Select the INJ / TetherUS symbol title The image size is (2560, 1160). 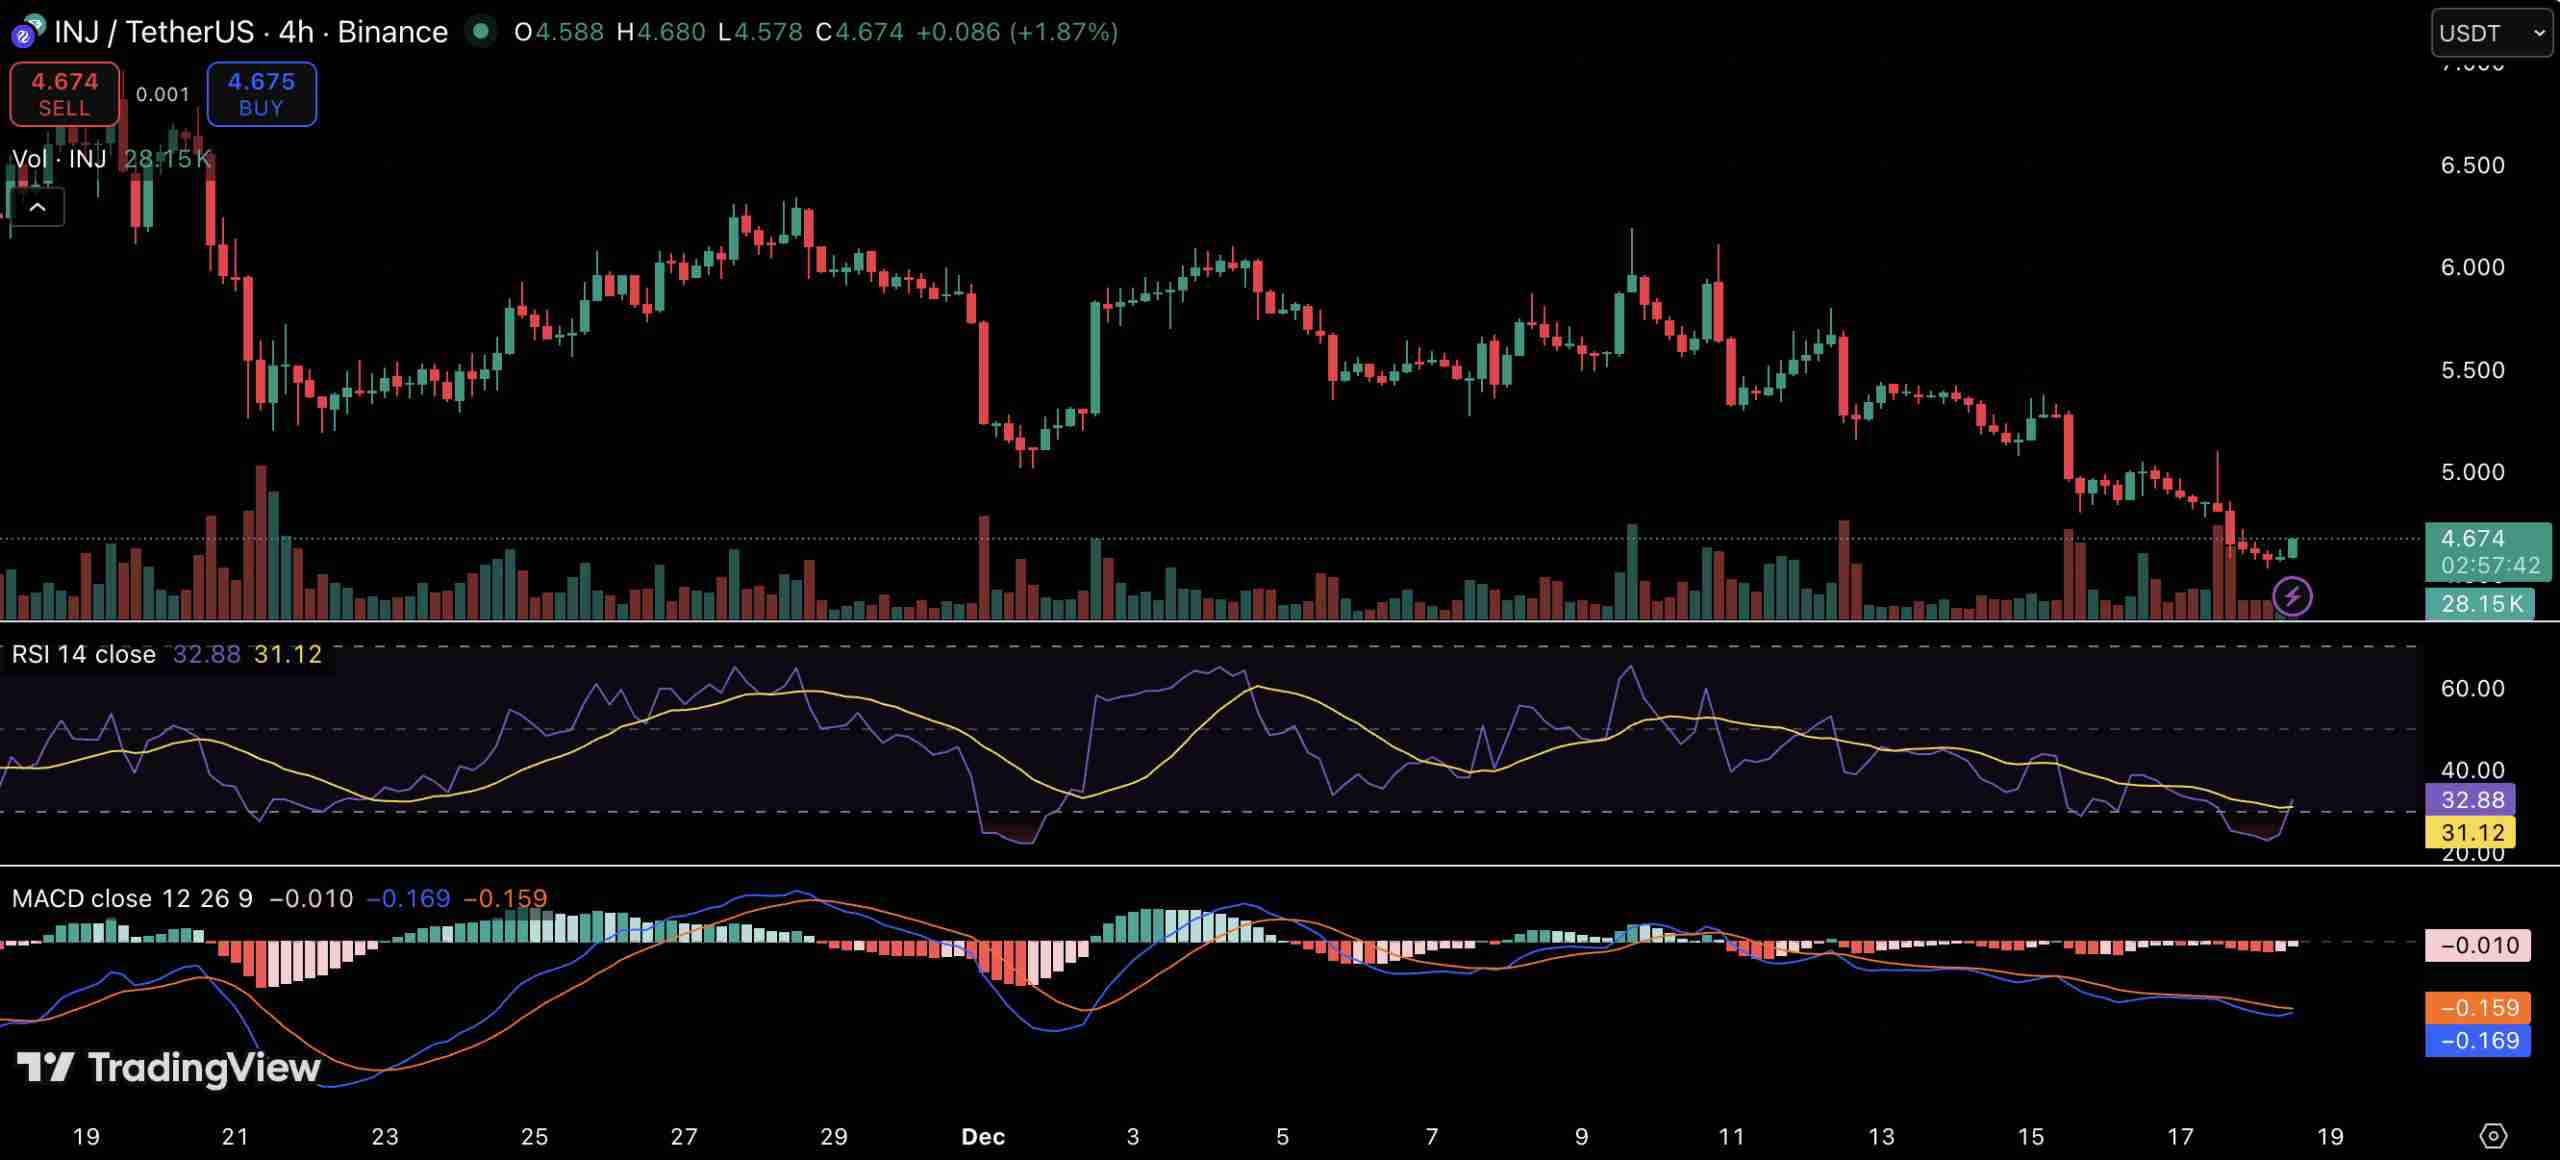pyautogui.click(x=250, y=32)
